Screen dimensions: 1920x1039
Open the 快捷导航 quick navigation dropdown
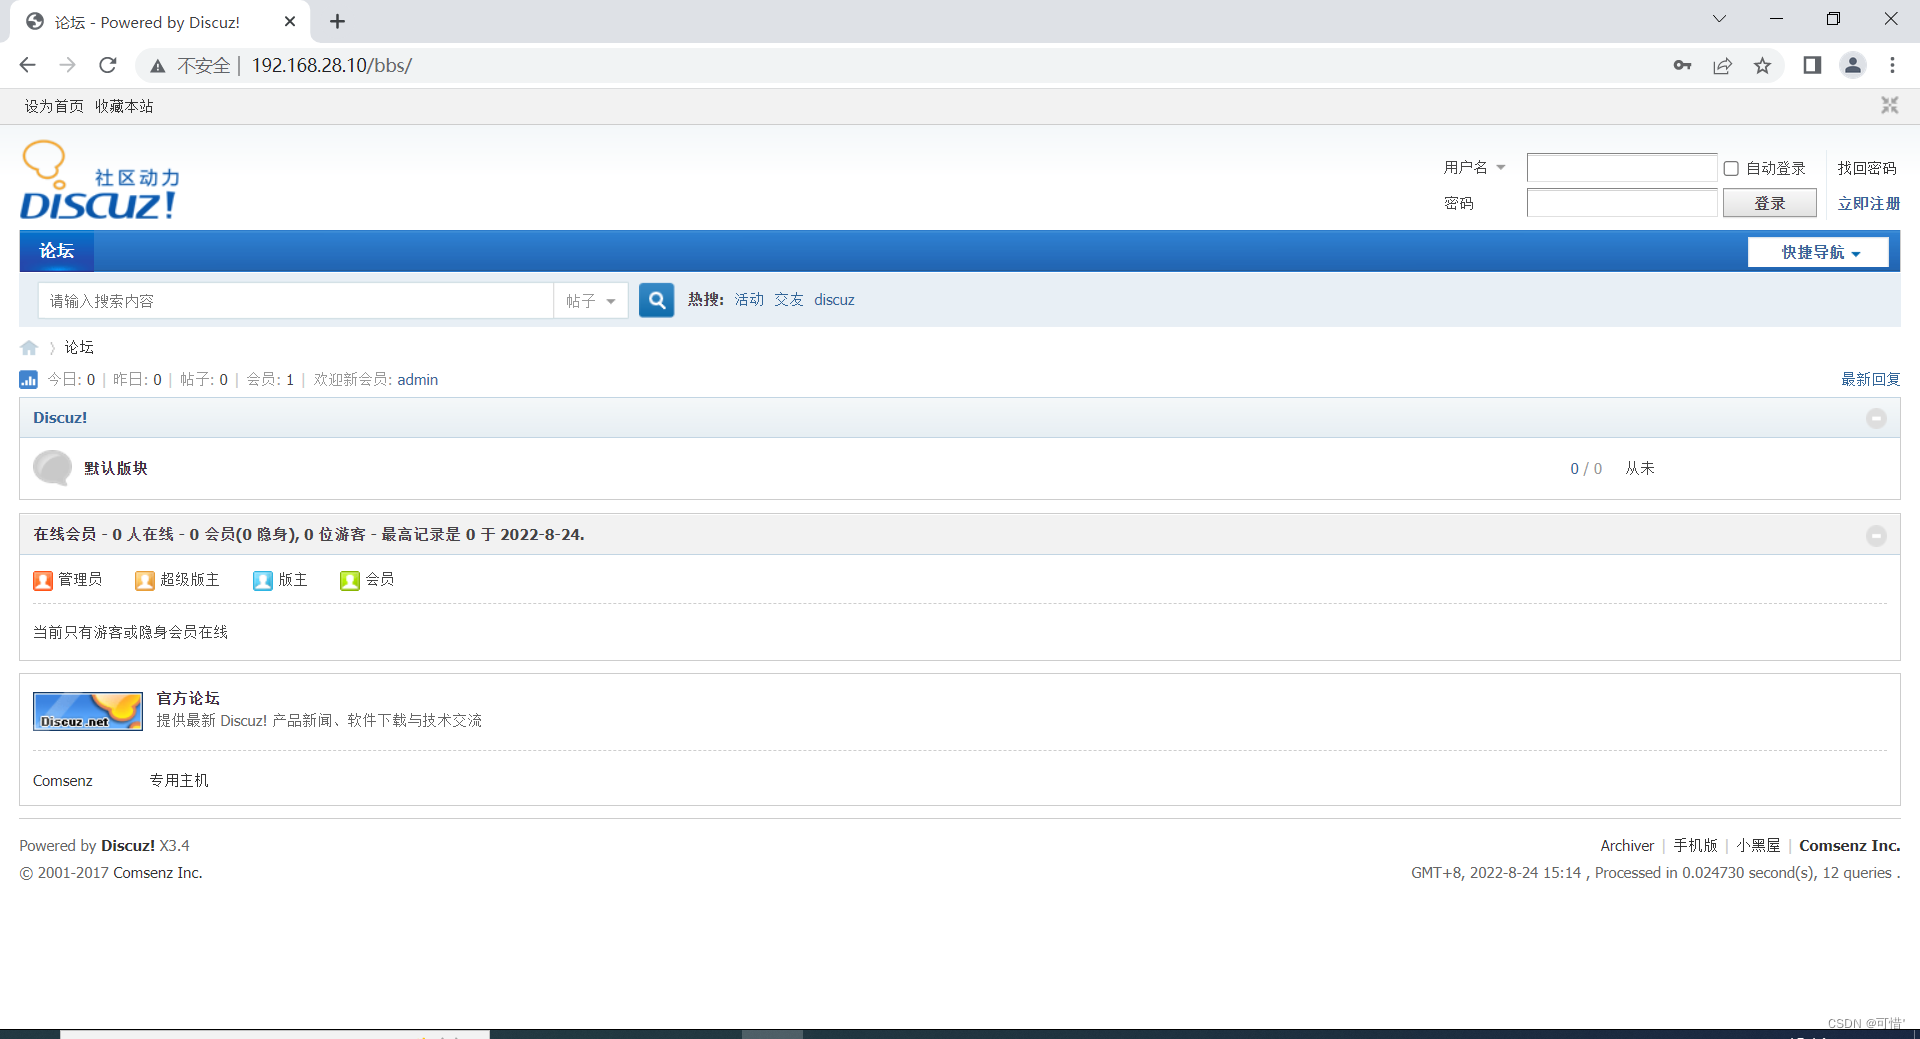pyautogui.click(x=1818, y=252)
